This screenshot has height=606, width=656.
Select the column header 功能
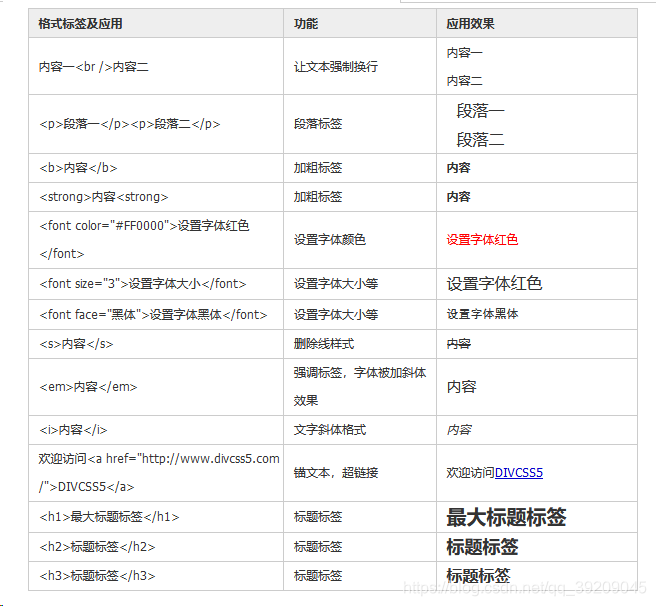coord(306,23)
